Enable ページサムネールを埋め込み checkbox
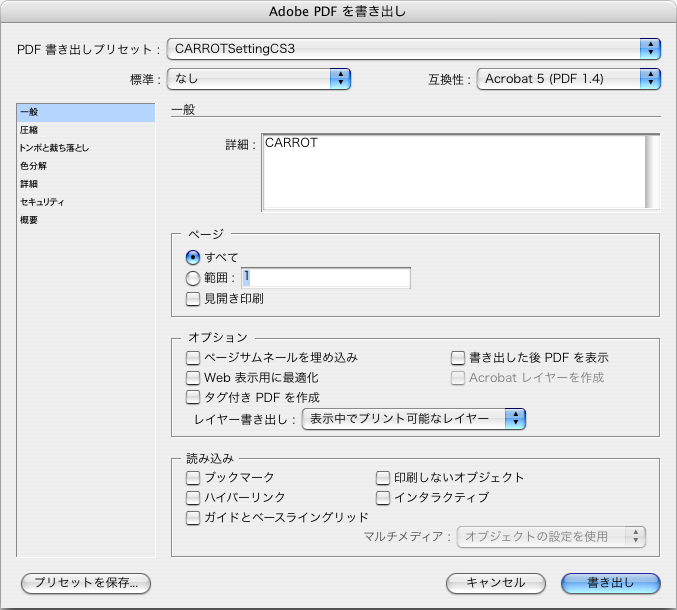Image resolution: width=677 pixels, height=610 pixels. click(193, 358)
